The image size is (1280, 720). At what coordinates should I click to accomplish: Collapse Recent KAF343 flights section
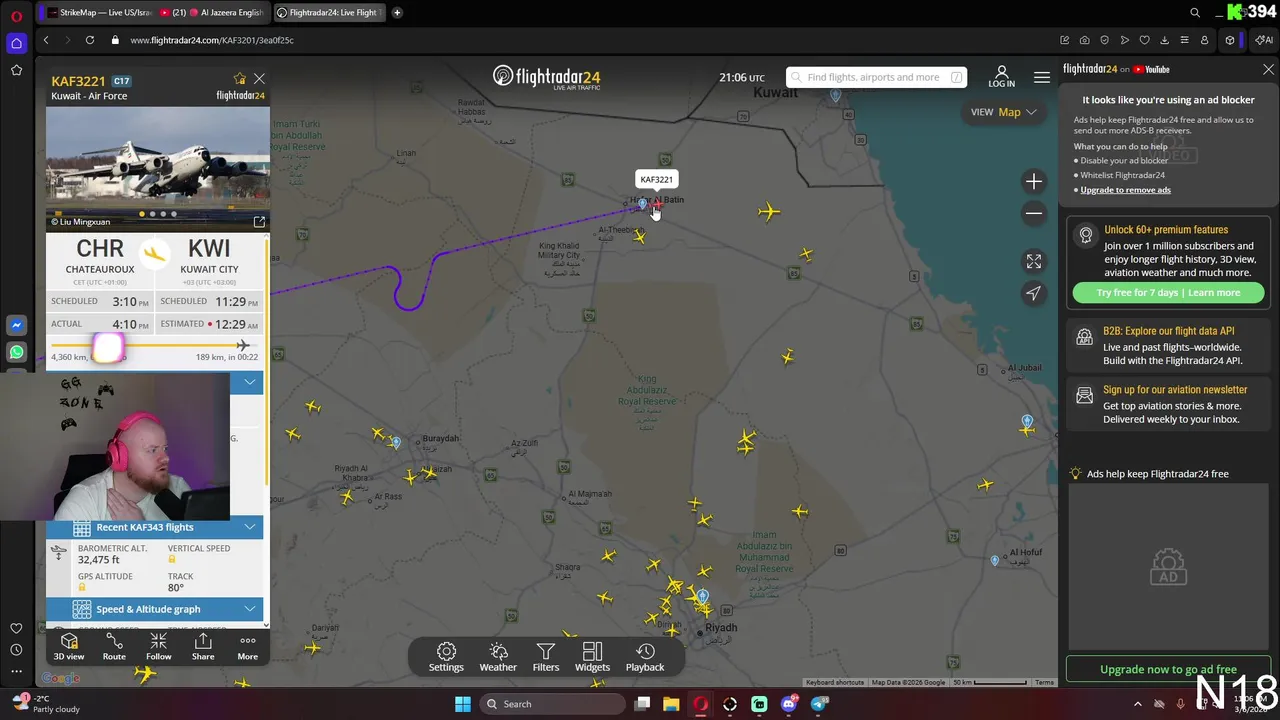click(x=250, y=527)
